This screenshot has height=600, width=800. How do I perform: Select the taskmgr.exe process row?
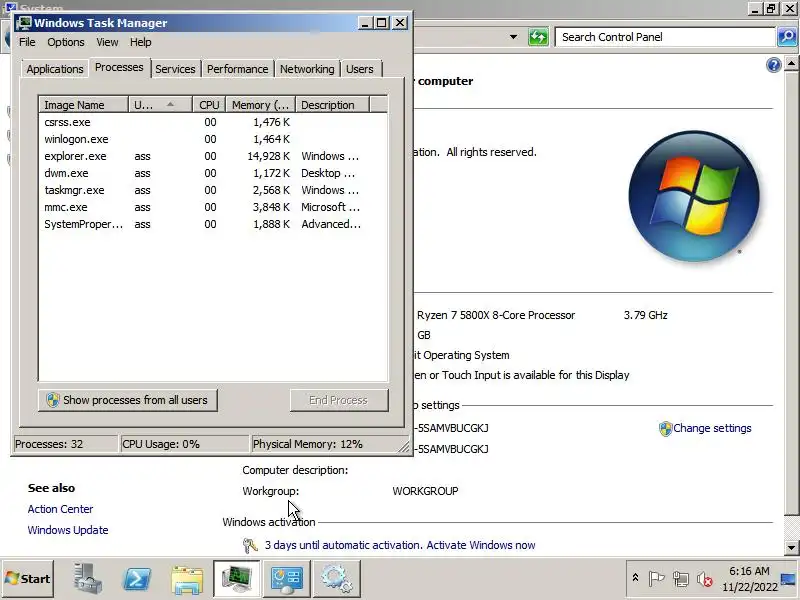point(213,190)
